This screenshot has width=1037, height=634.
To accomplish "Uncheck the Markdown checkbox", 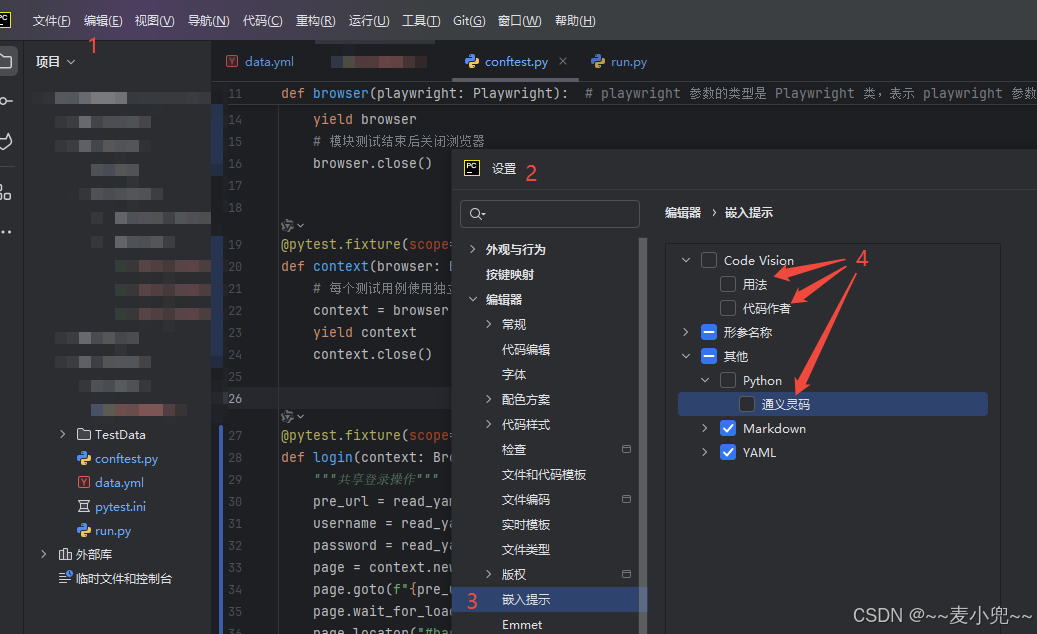I will tap(728, 428).
